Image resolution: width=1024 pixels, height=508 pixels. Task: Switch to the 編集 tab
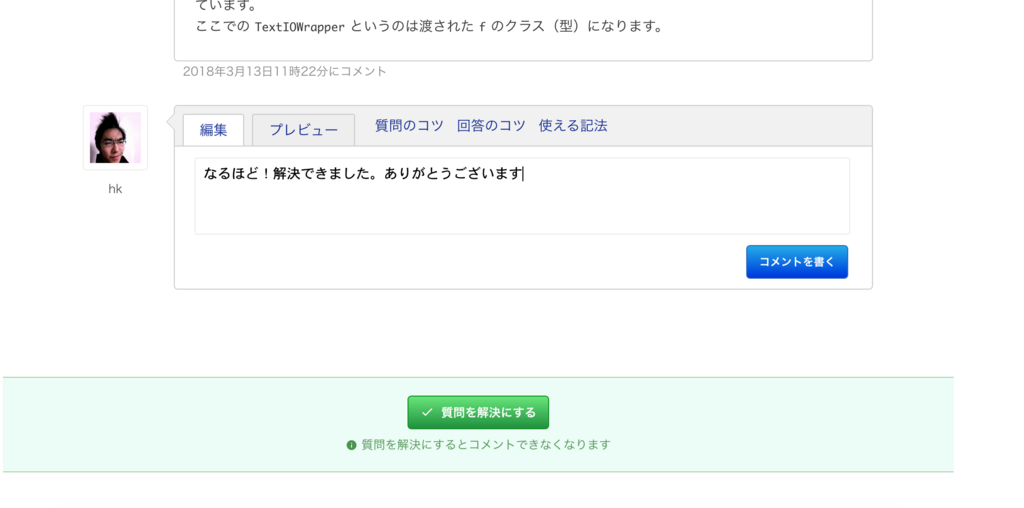tap(213, 130)
